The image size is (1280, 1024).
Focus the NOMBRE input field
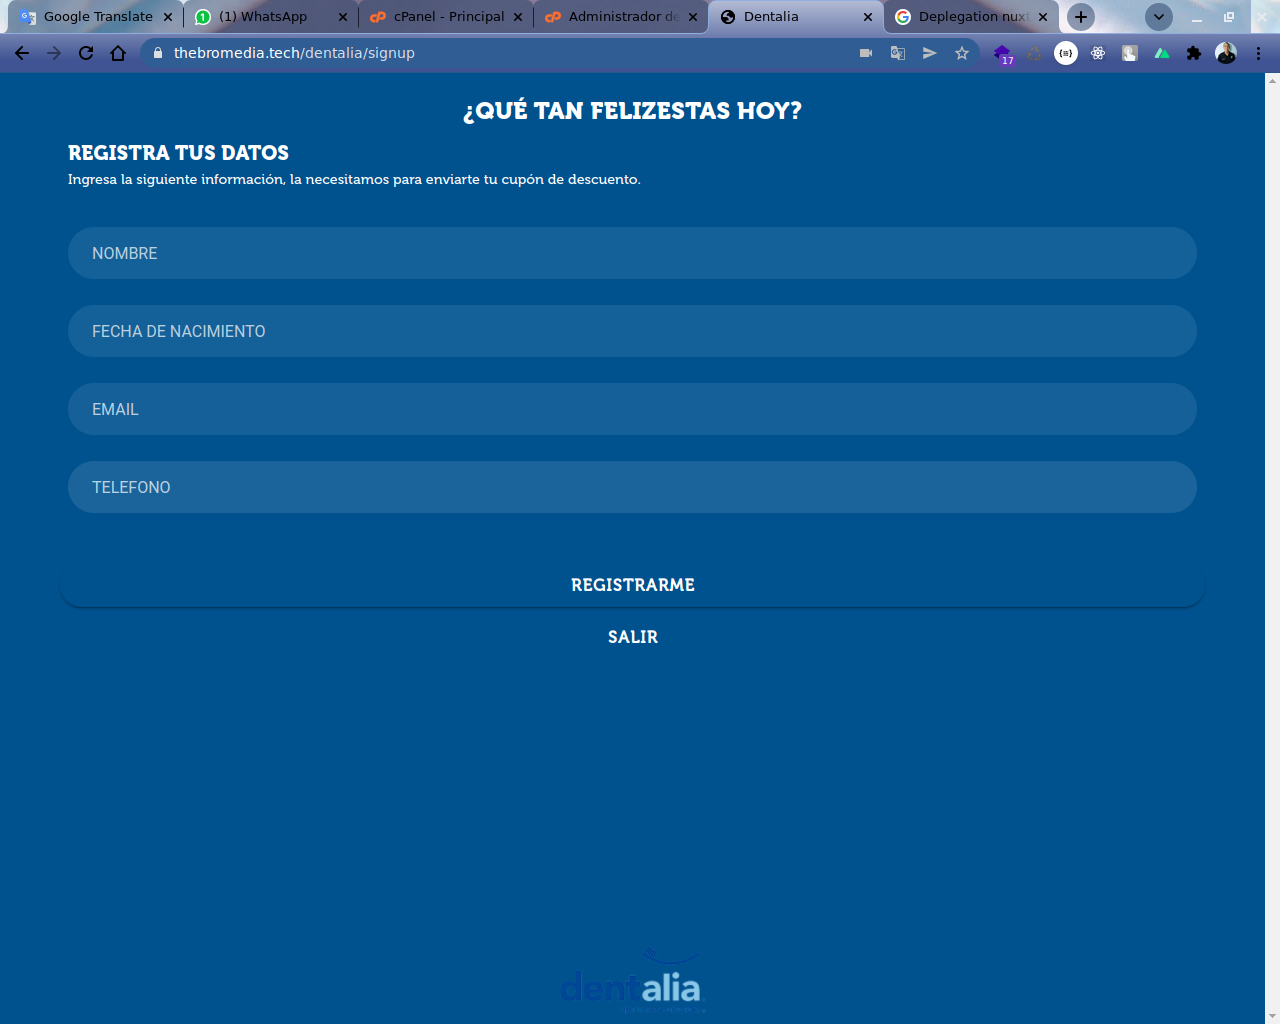coord(632,253)
